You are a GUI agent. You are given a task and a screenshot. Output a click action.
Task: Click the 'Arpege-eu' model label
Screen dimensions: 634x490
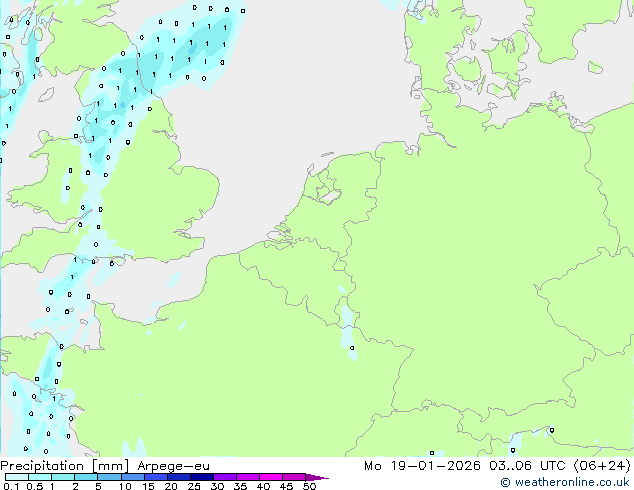[x=173, y=467]
